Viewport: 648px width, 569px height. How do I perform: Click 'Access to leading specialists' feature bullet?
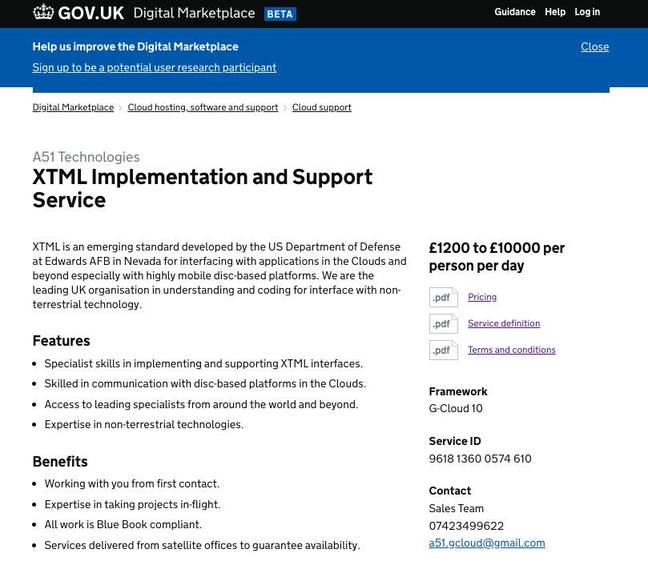point(201,404)
